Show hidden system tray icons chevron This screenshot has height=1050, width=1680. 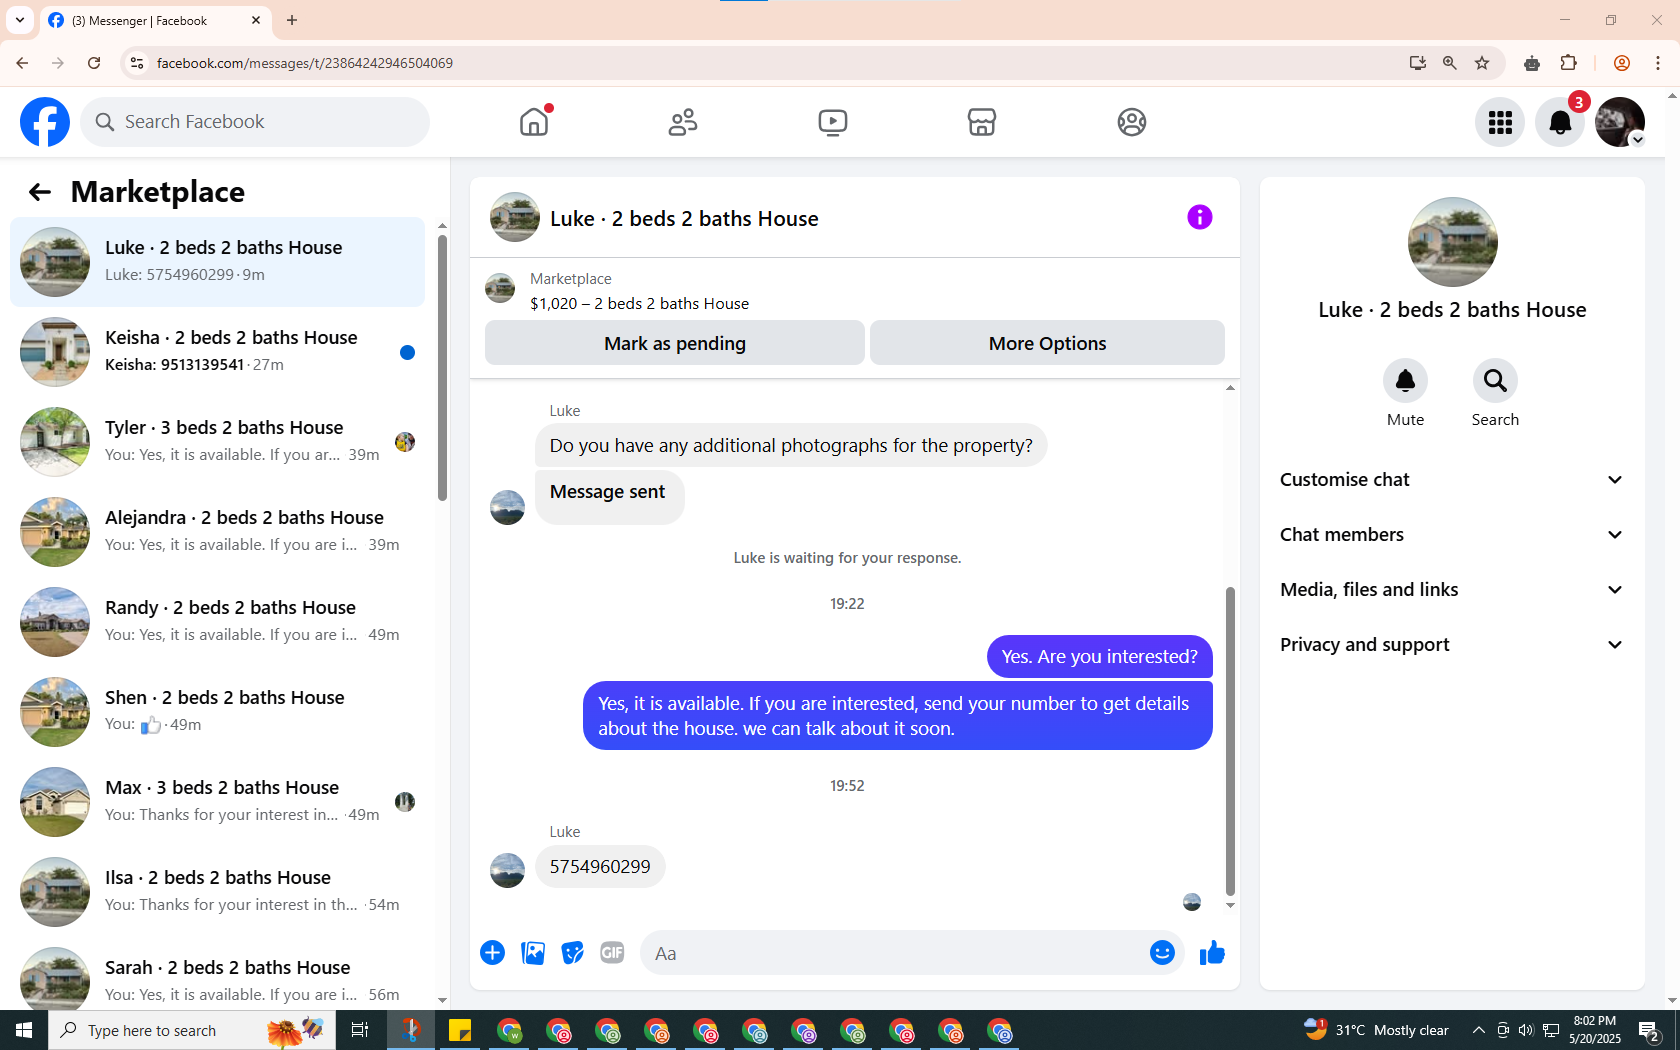(1478, 1030)
